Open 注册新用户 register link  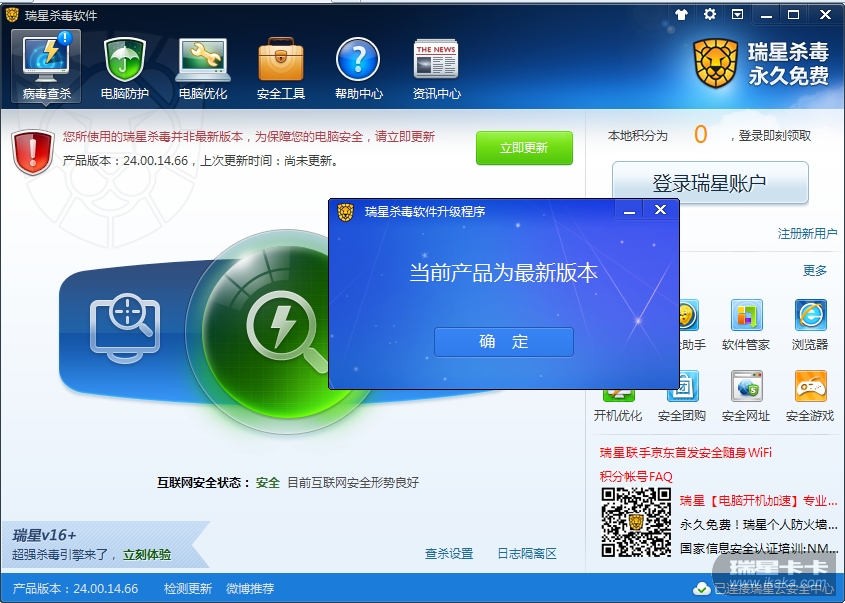[x=807, y=233]
